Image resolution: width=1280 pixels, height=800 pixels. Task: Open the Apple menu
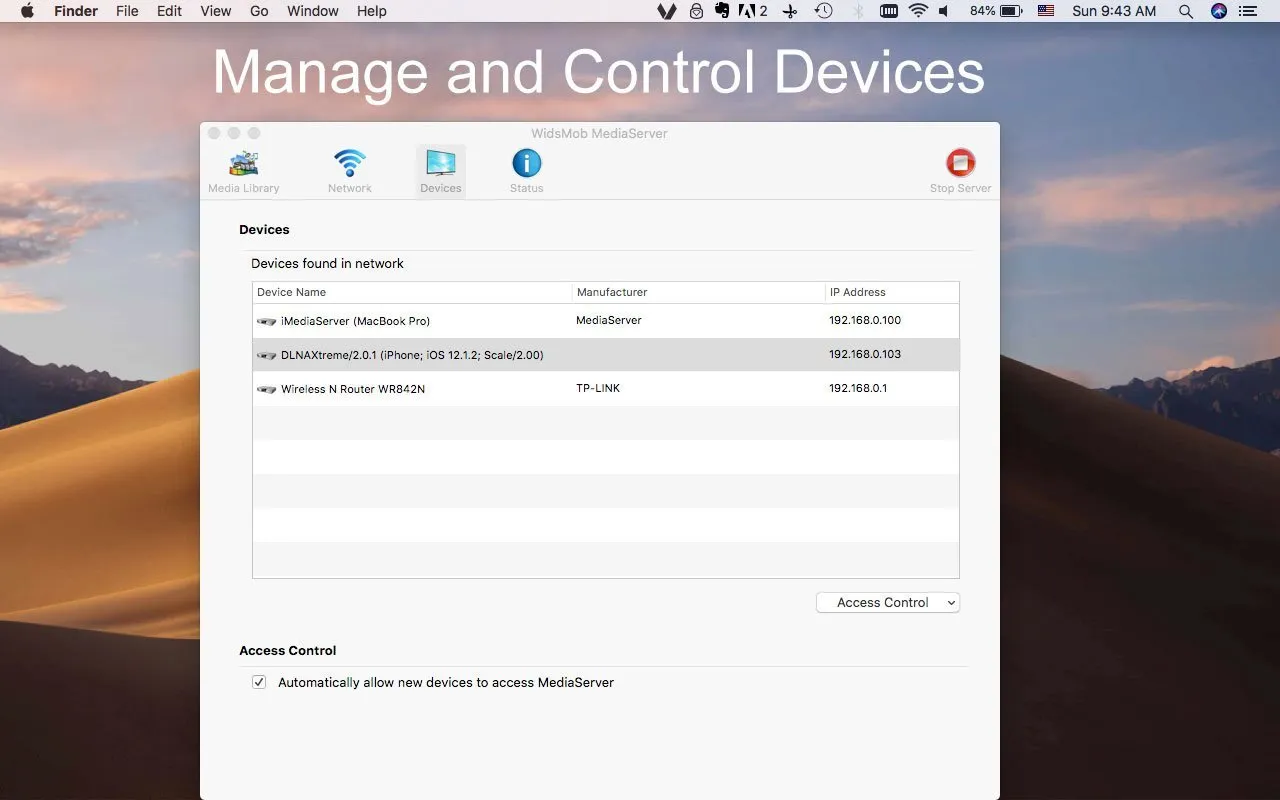pyautogui.click(x=27, y=11)
